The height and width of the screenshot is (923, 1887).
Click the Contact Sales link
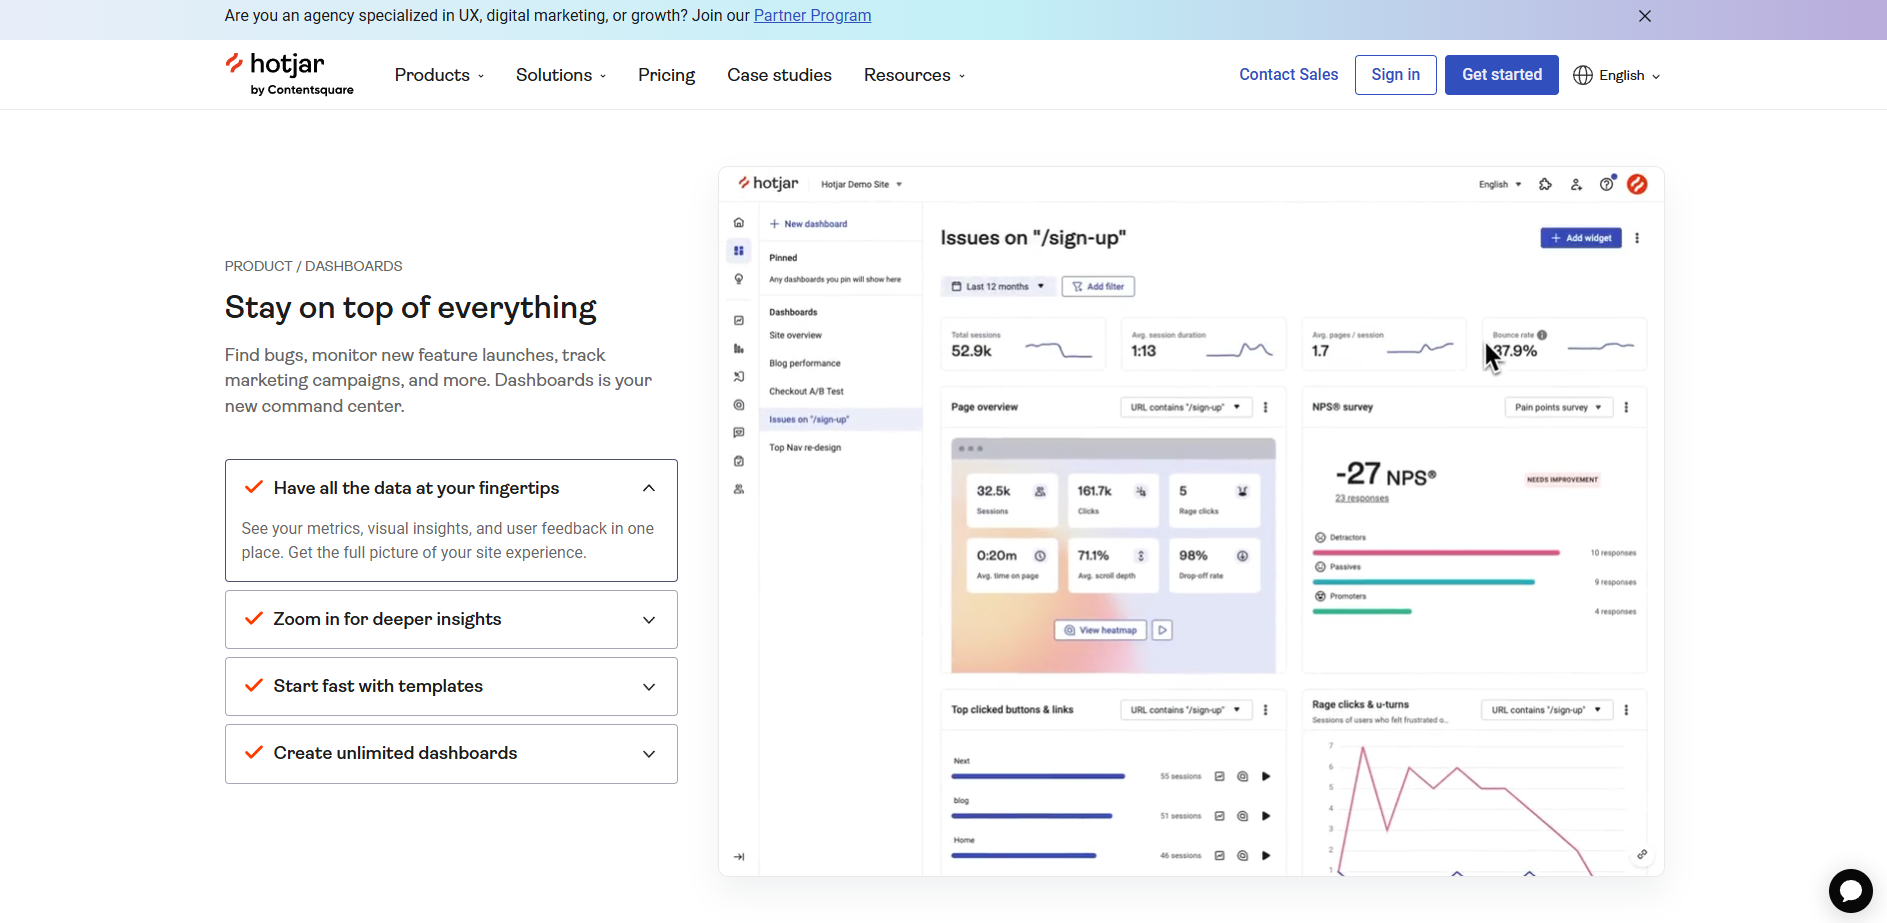[x=1288, y=75]
